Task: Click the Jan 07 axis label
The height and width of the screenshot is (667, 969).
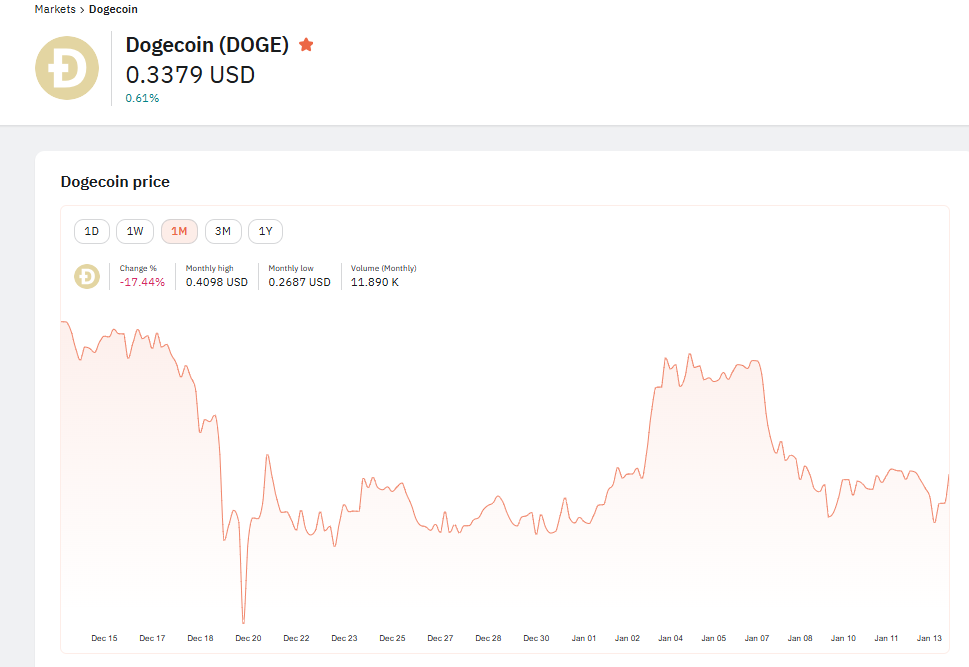Action: click(x=757, y=638)
